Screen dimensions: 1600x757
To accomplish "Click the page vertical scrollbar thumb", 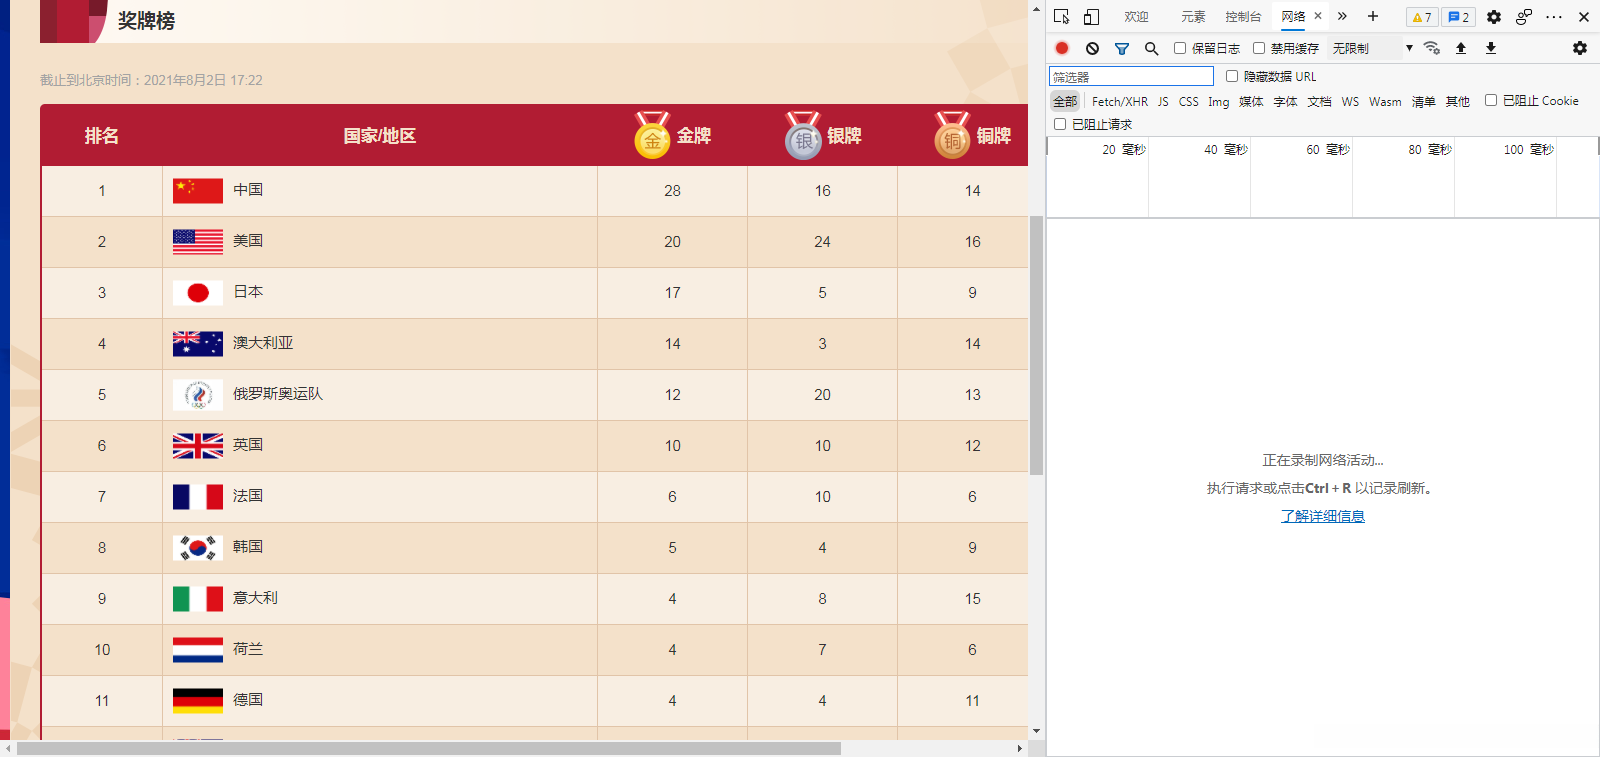I will pos(1036,345).
